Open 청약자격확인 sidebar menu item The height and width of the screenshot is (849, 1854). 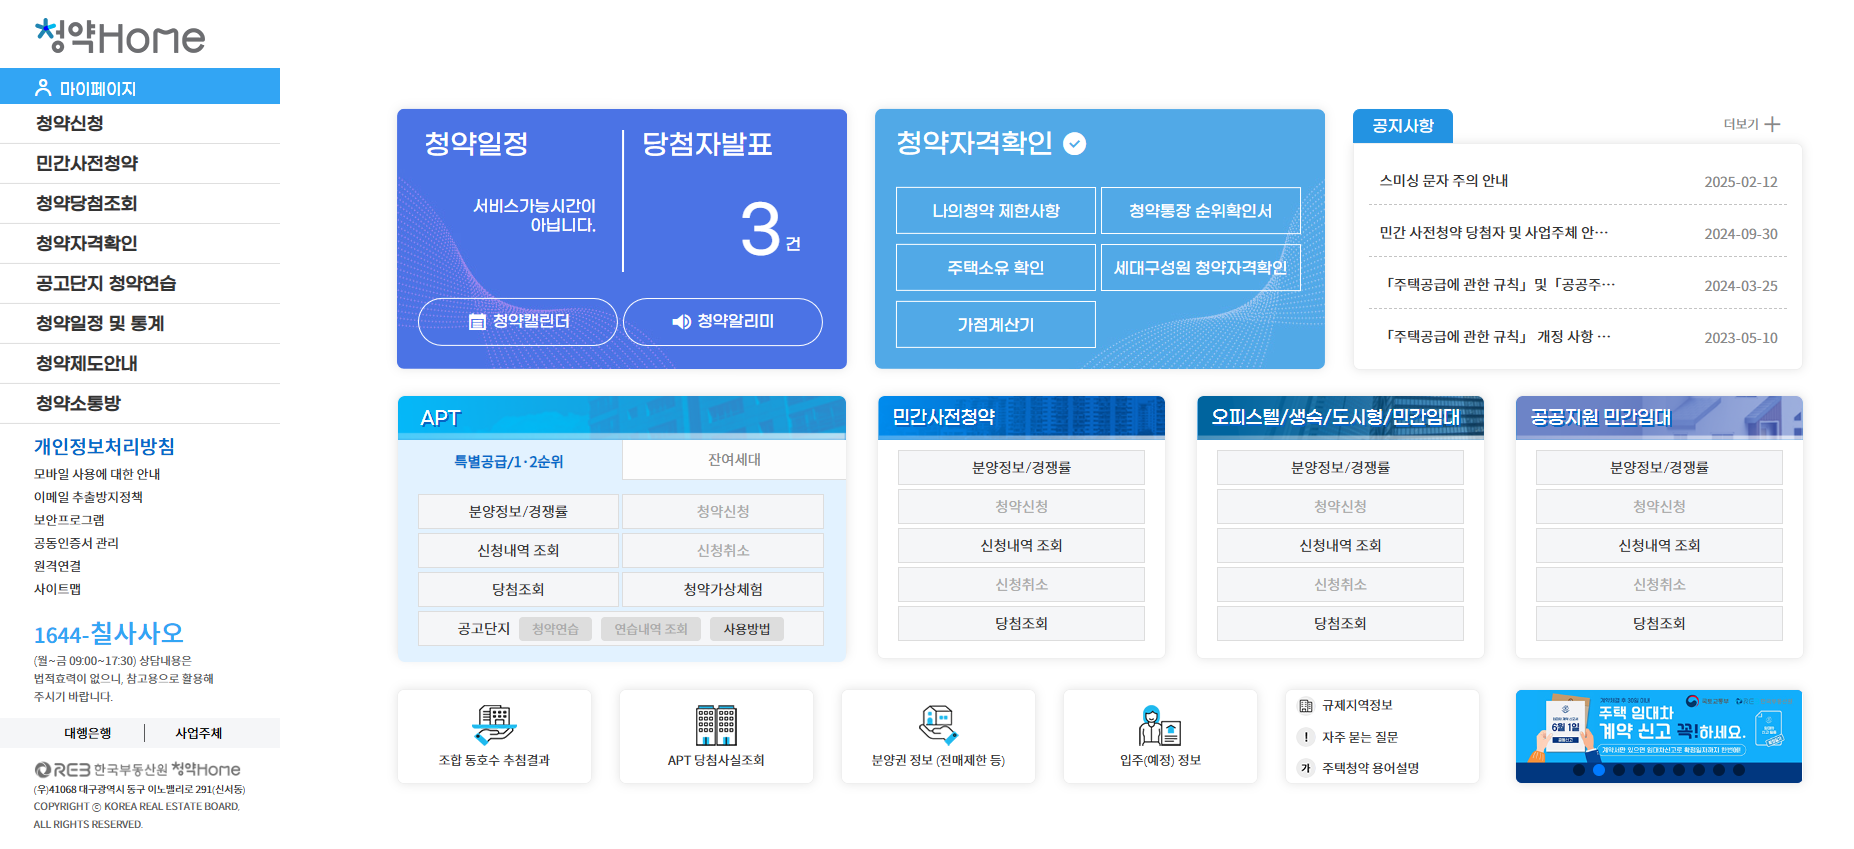pyautogui.click(x=140, y=243)
